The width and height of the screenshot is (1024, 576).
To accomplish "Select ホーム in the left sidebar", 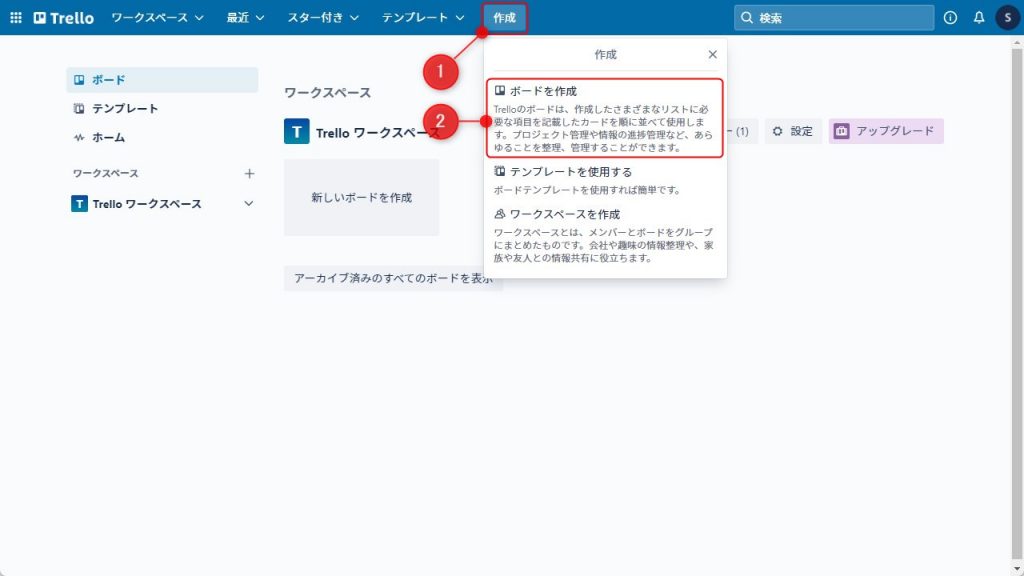I will point(162,137).
